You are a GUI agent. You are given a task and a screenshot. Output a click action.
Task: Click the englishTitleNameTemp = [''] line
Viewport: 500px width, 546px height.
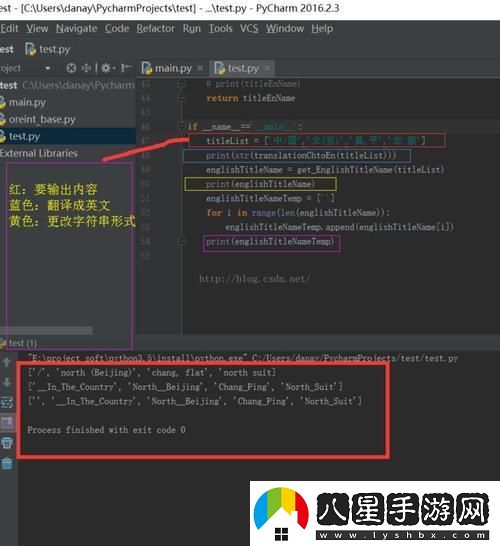tap(270, 198)
